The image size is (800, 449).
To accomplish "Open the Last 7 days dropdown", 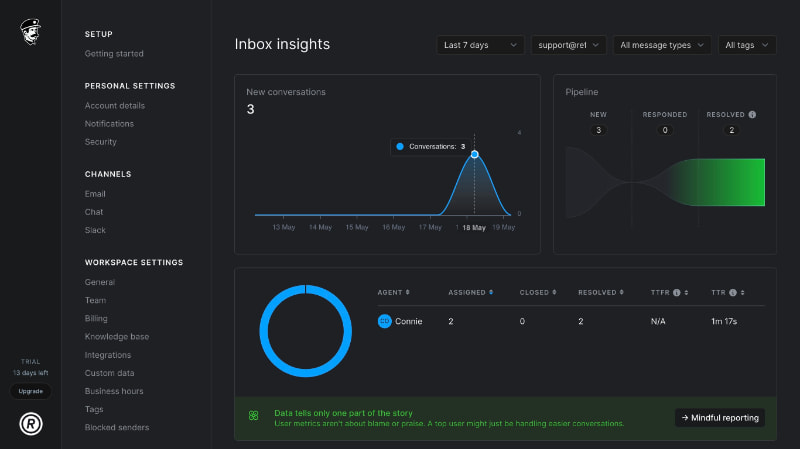I will [480, 45].
